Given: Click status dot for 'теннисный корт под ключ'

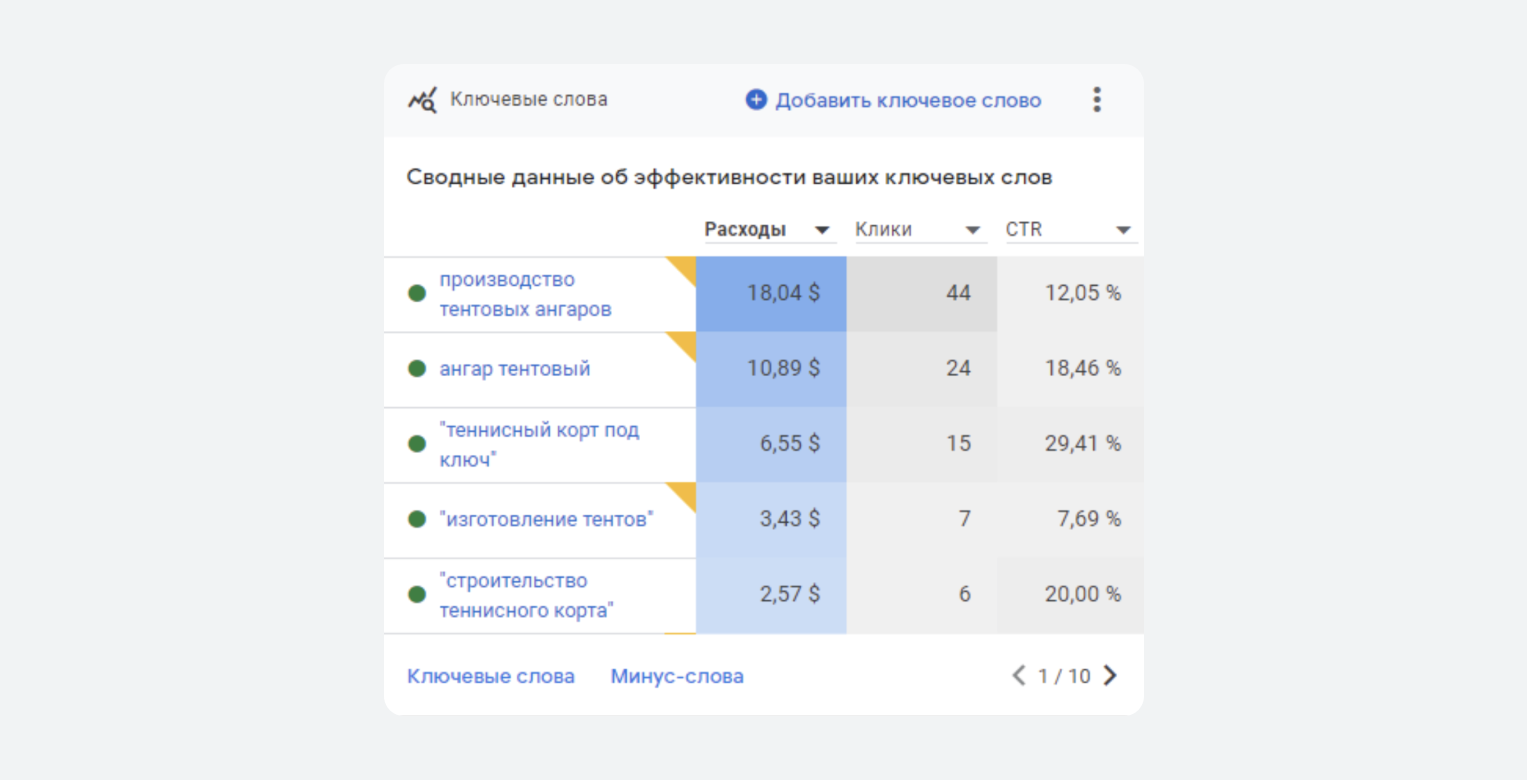Looking at the screenshot, I should (x=417, y=444).
